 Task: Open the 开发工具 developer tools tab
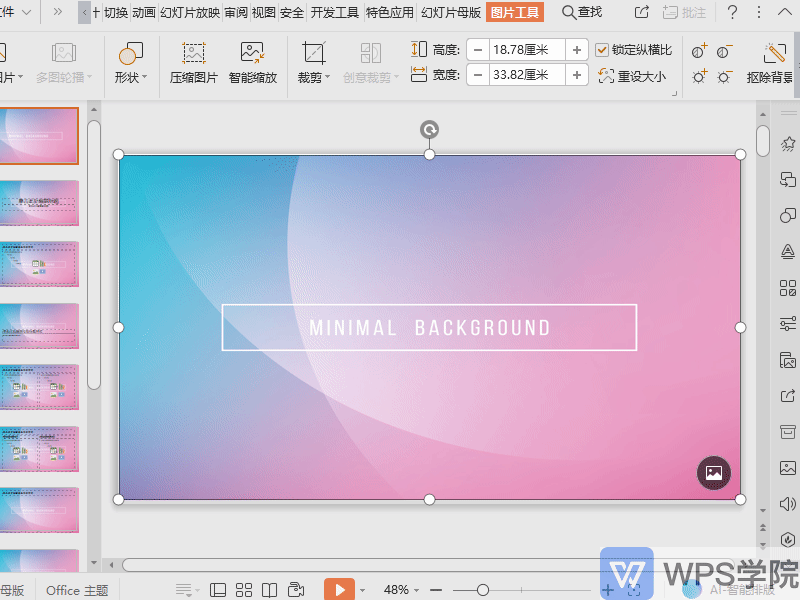(x=335, y=12)
